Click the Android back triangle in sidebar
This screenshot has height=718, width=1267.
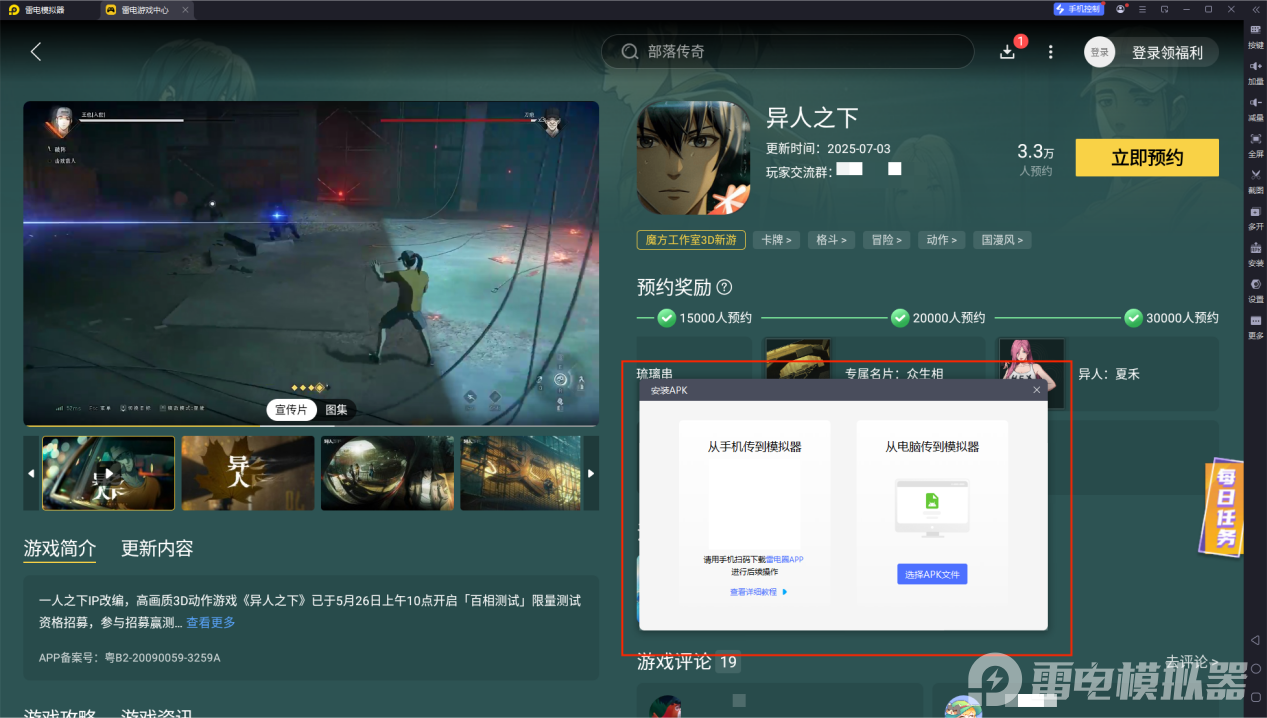pyautogui.click(x=1255, y=640)
